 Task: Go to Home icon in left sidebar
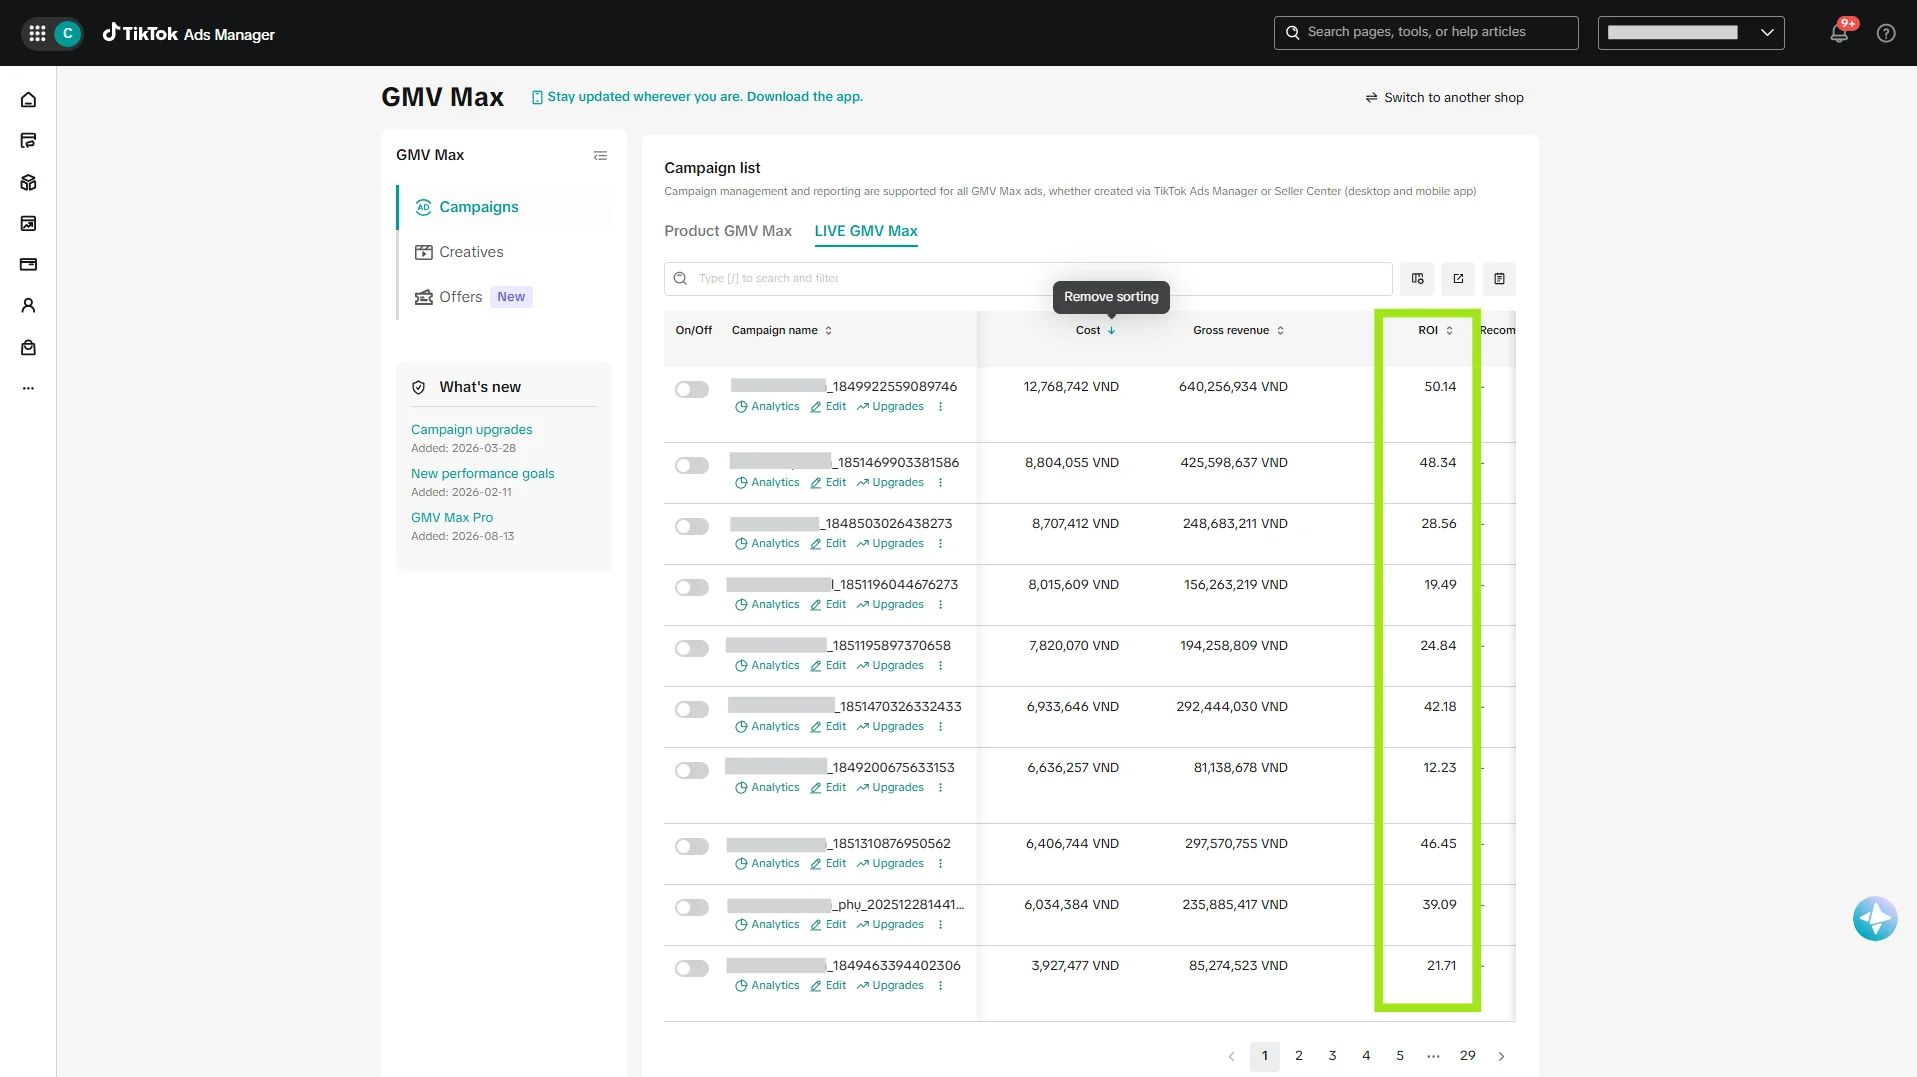click(28, 100)
